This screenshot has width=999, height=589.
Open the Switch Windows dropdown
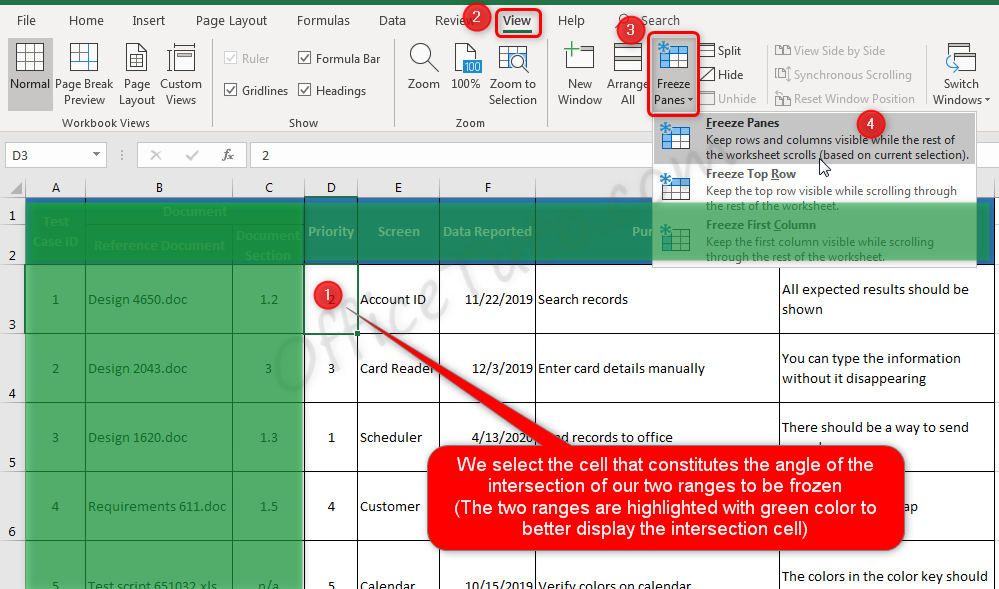tap(960, 70)
